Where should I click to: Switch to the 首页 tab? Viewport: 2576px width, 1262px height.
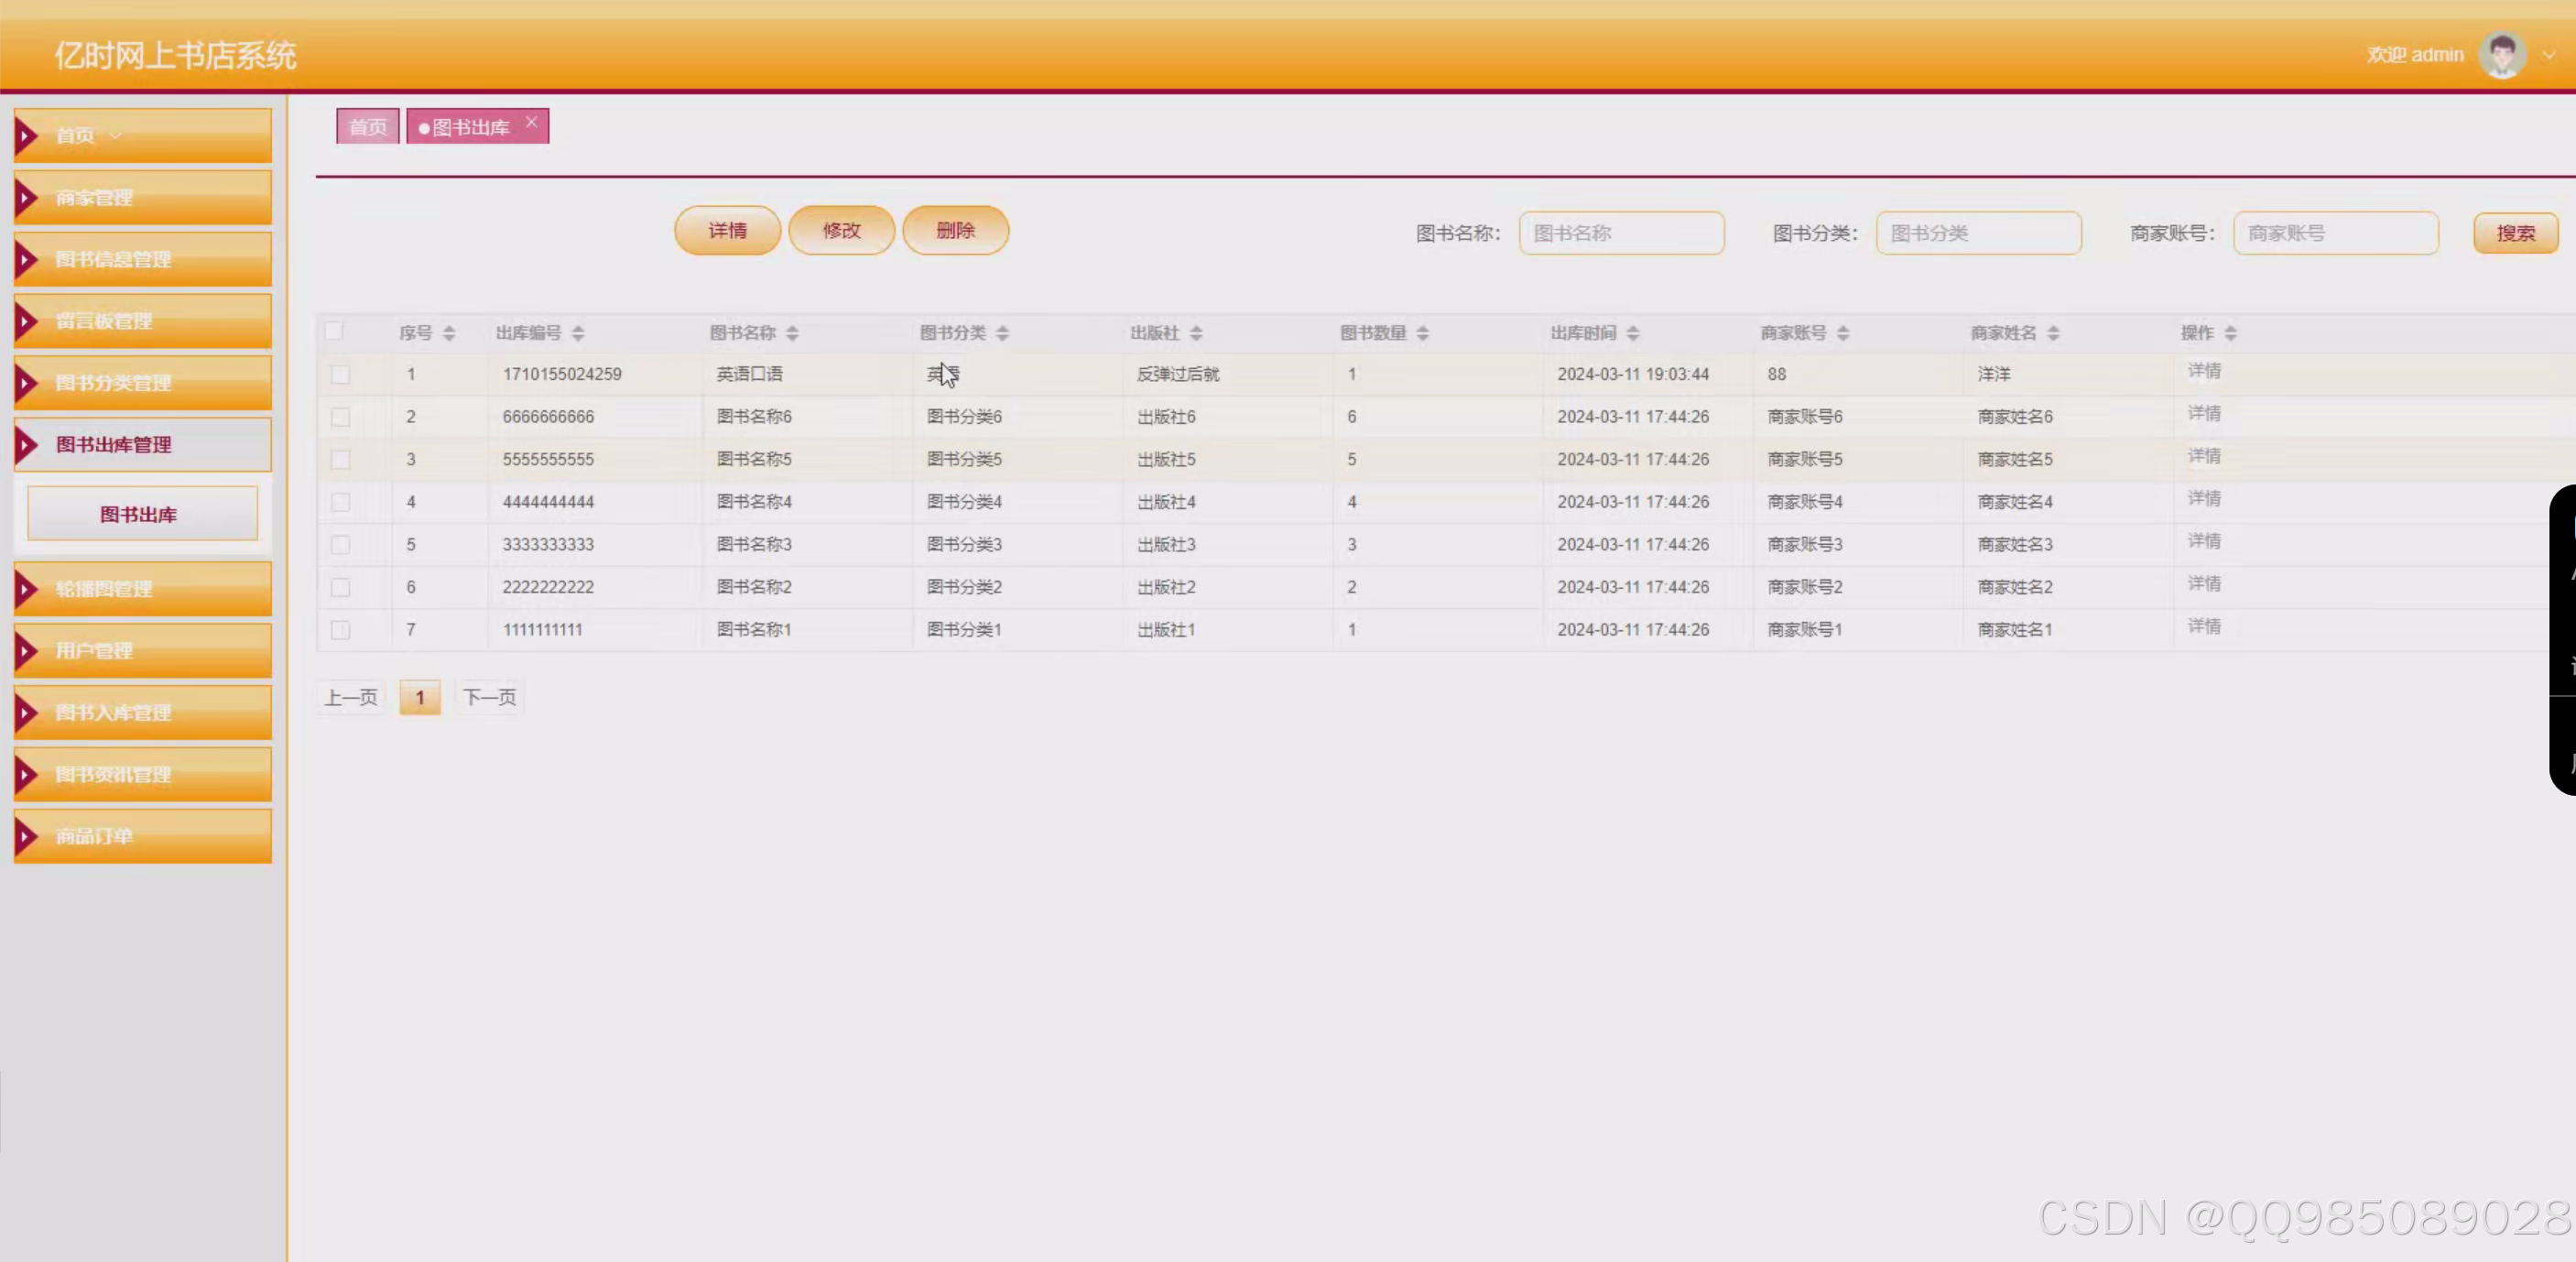click(x=367, y=127)
